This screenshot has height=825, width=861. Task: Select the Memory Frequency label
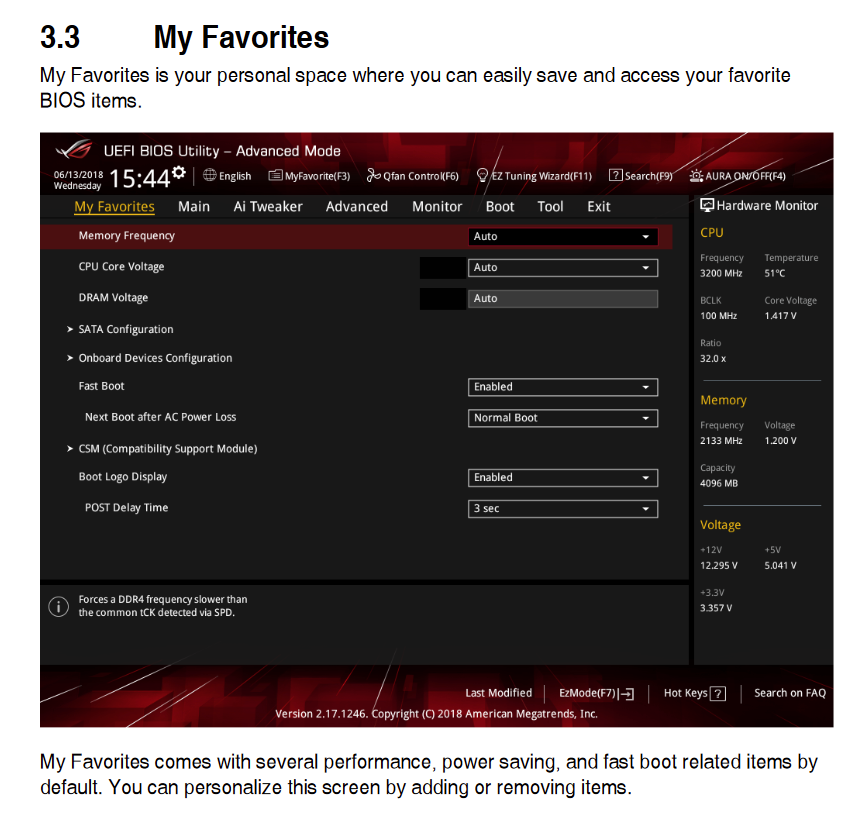click(126, 235)
